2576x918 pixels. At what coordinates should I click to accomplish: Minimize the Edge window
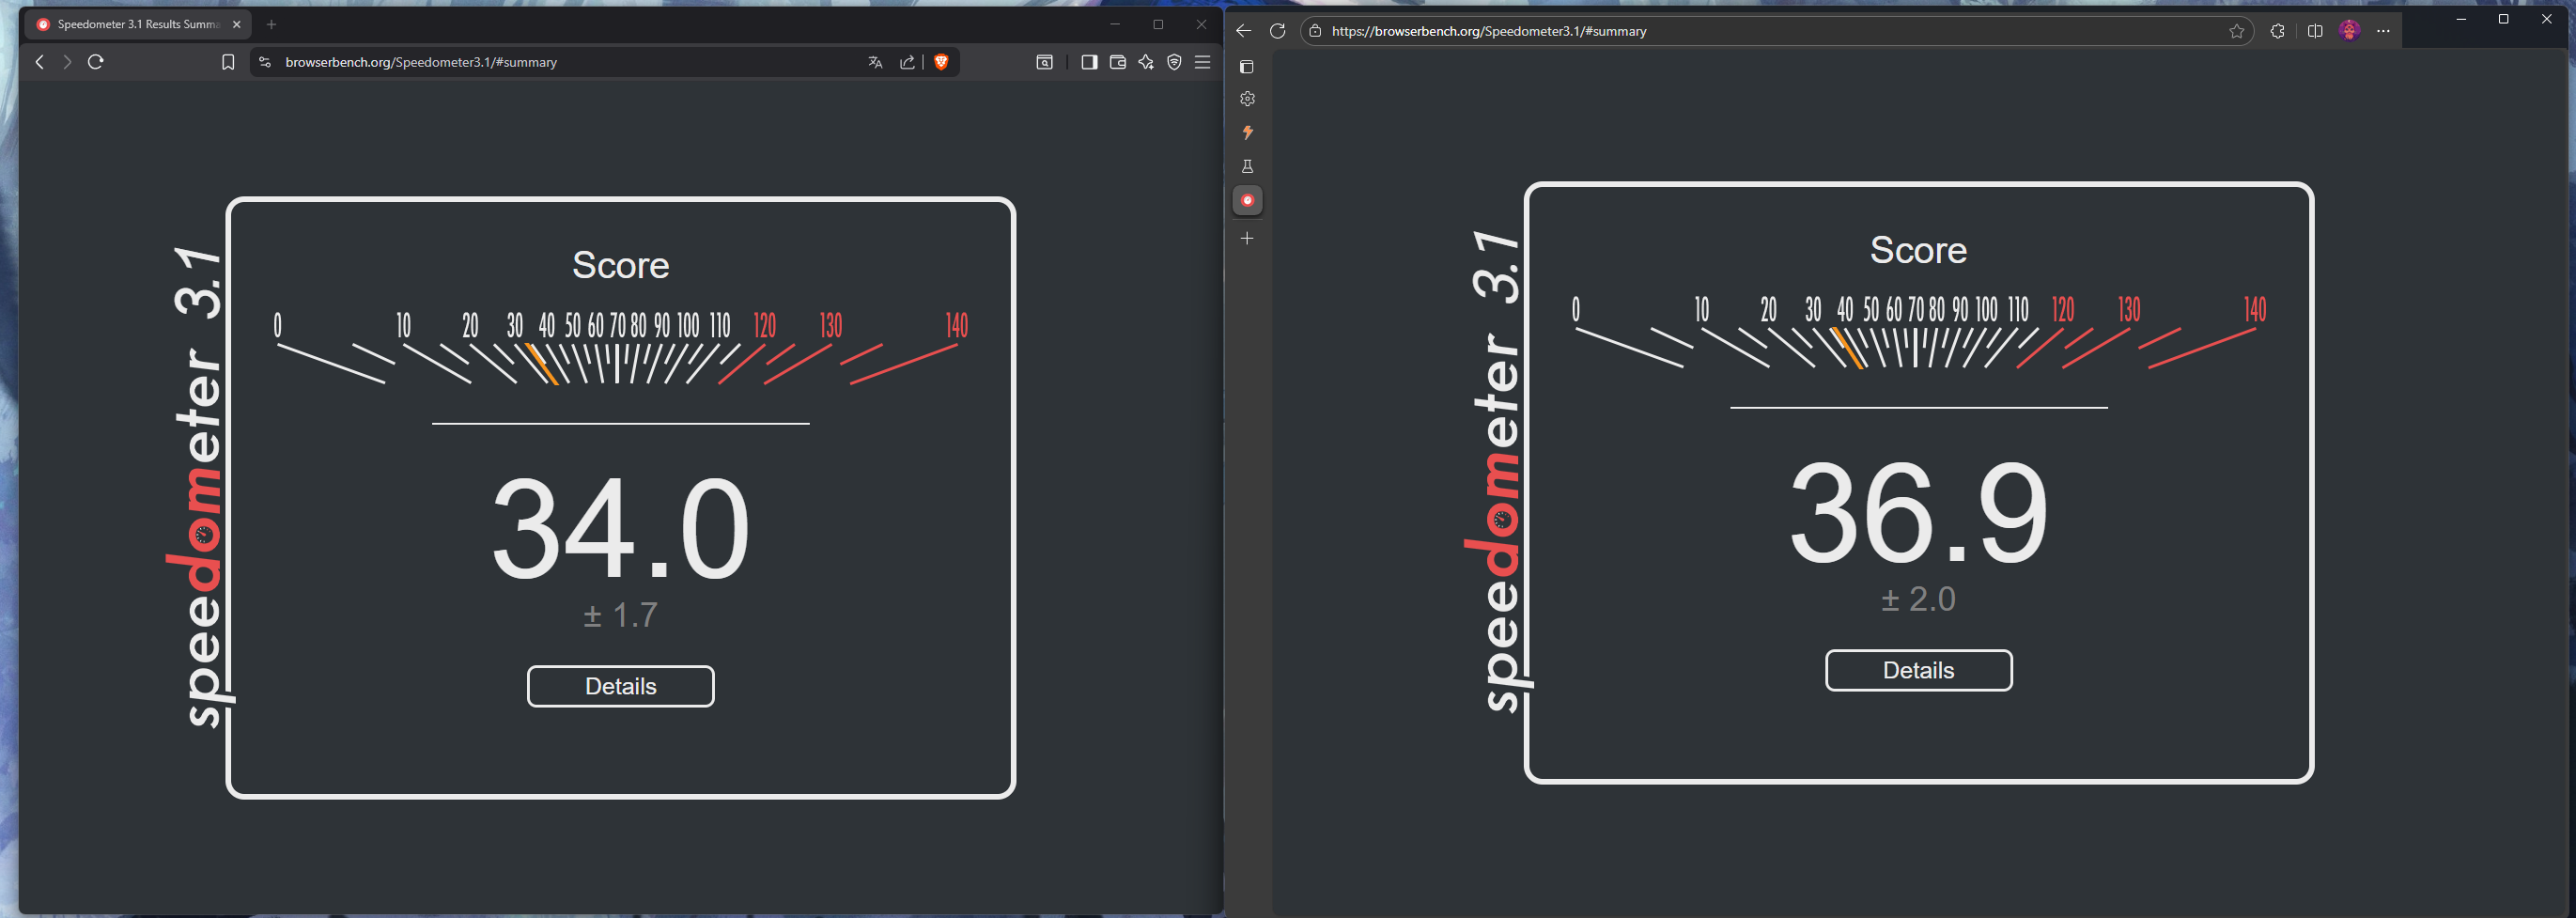pos(2461,19)
